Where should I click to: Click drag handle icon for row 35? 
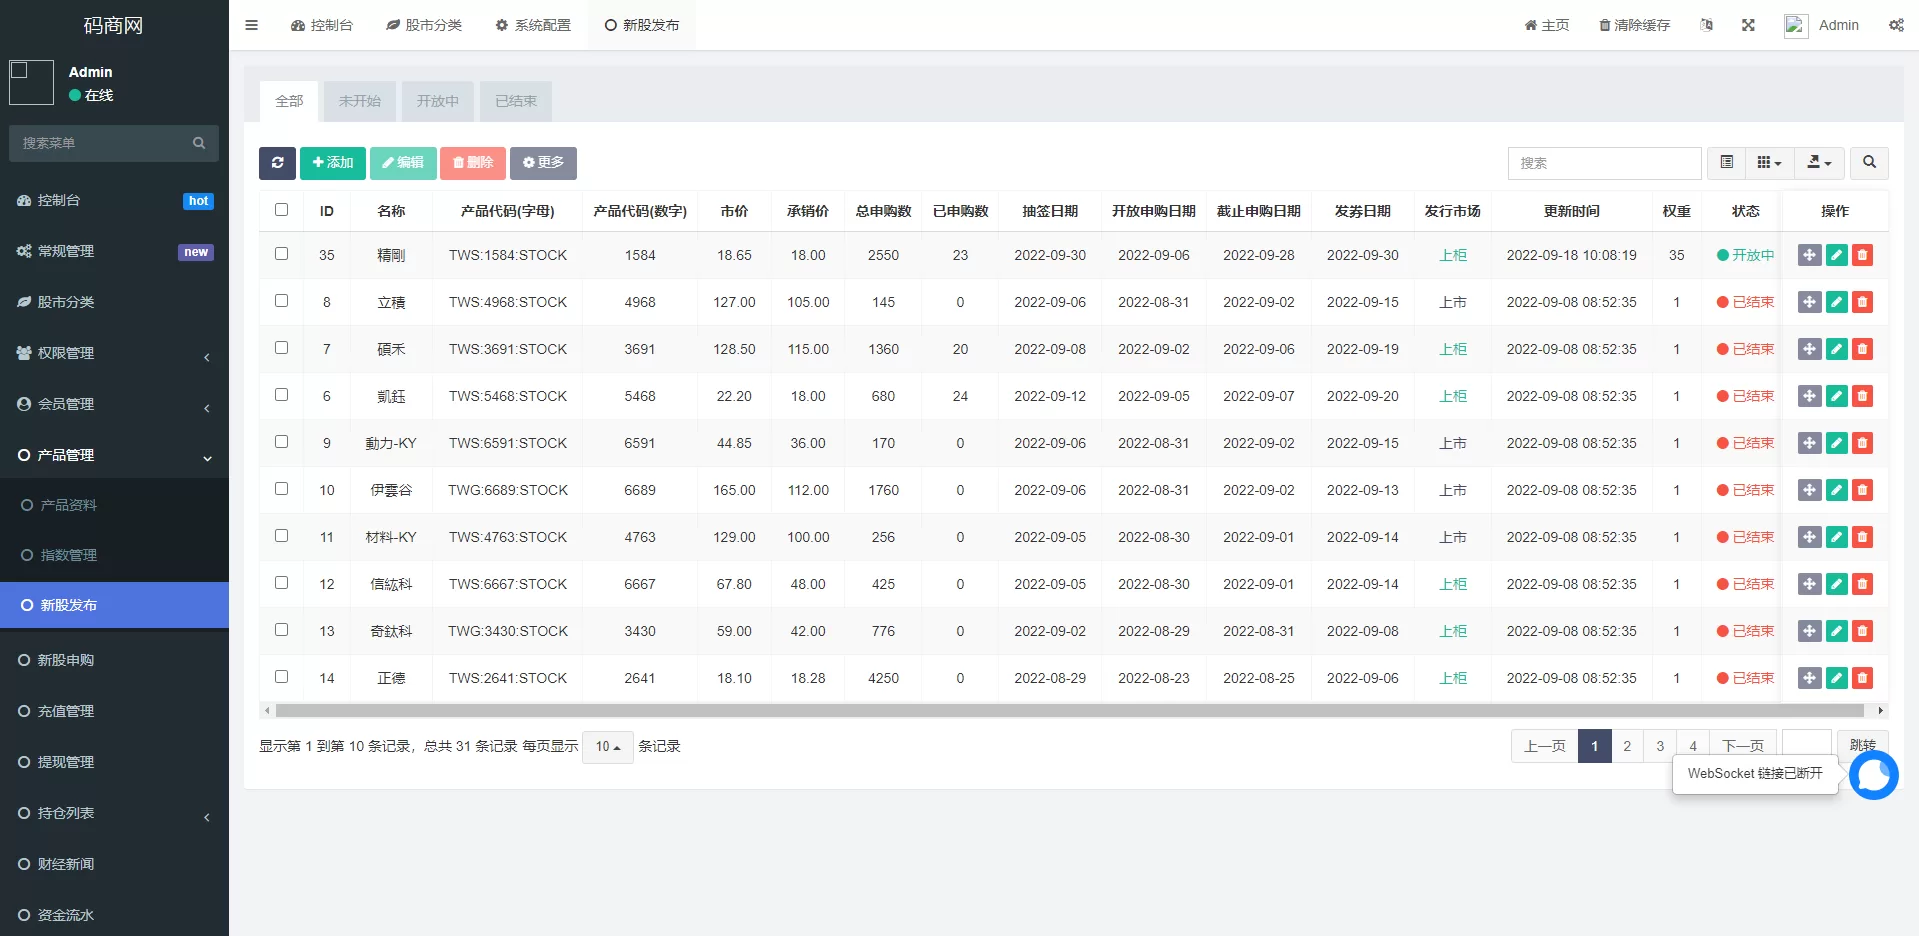click(1809, 255)
